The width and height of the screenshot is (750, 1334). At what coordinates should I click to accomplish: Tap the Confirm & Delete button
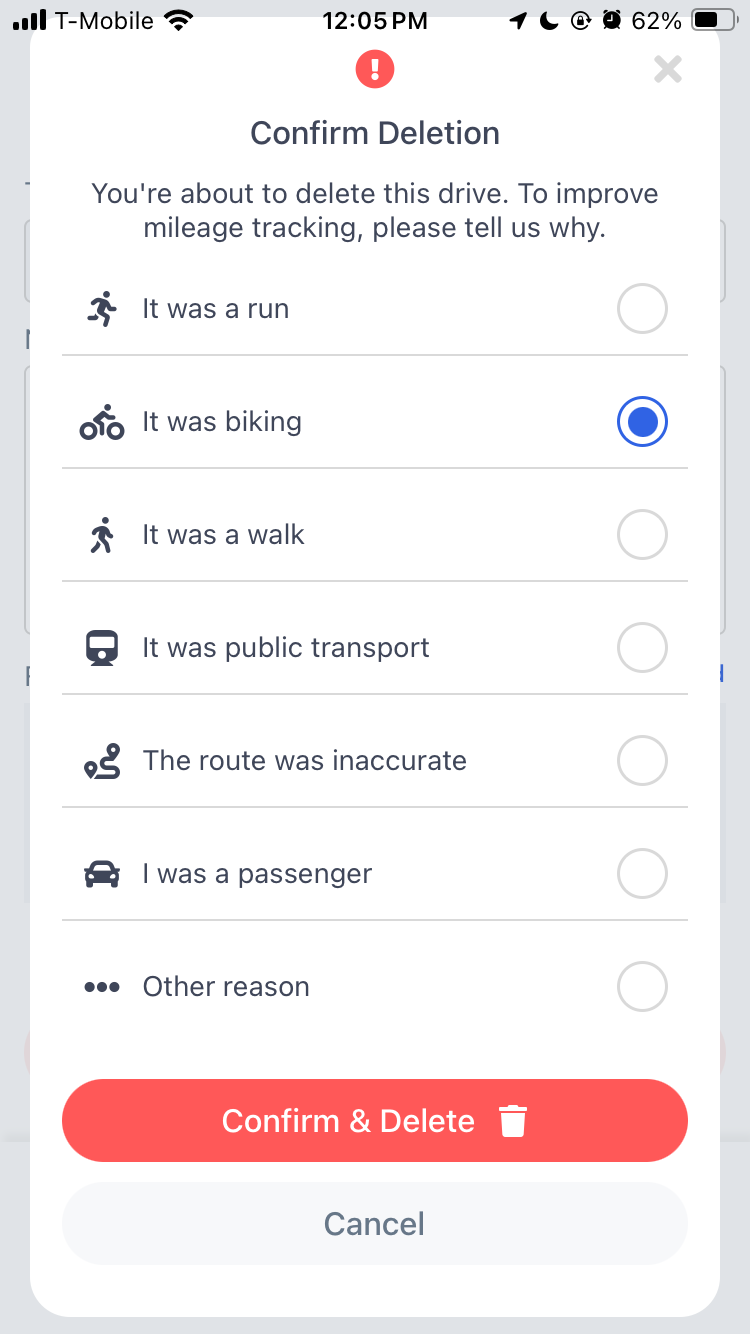pos(375,1121)
